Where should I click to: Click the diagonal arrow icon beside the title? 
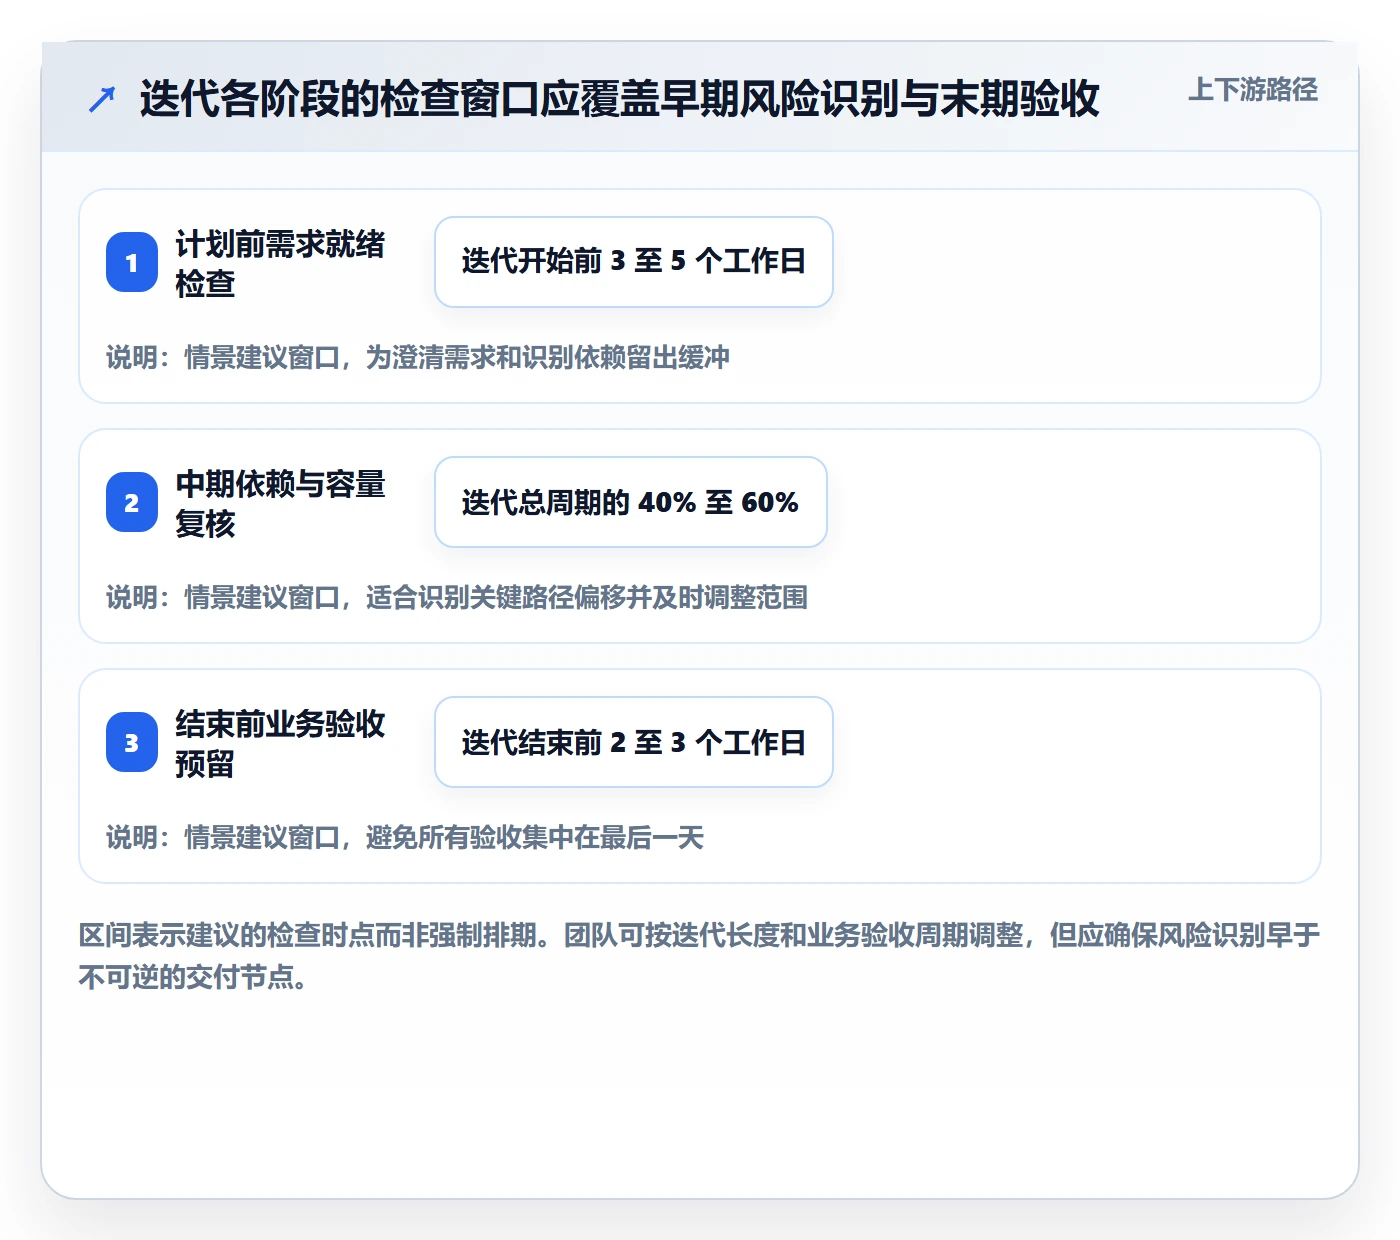click(102, 99)
